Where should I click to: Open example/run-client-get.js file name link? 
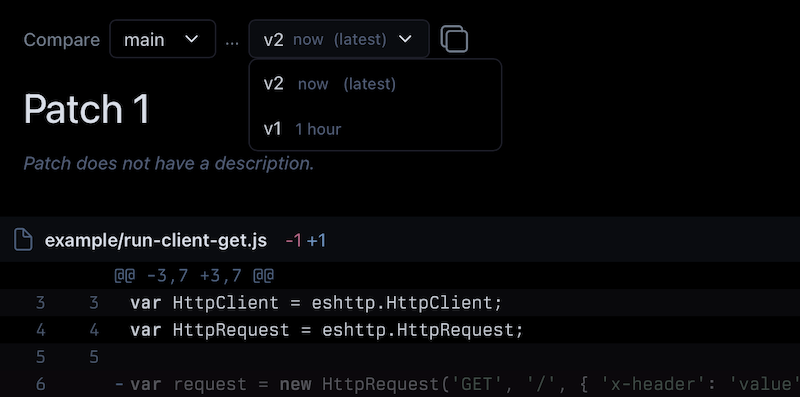[x=156, y=240]
